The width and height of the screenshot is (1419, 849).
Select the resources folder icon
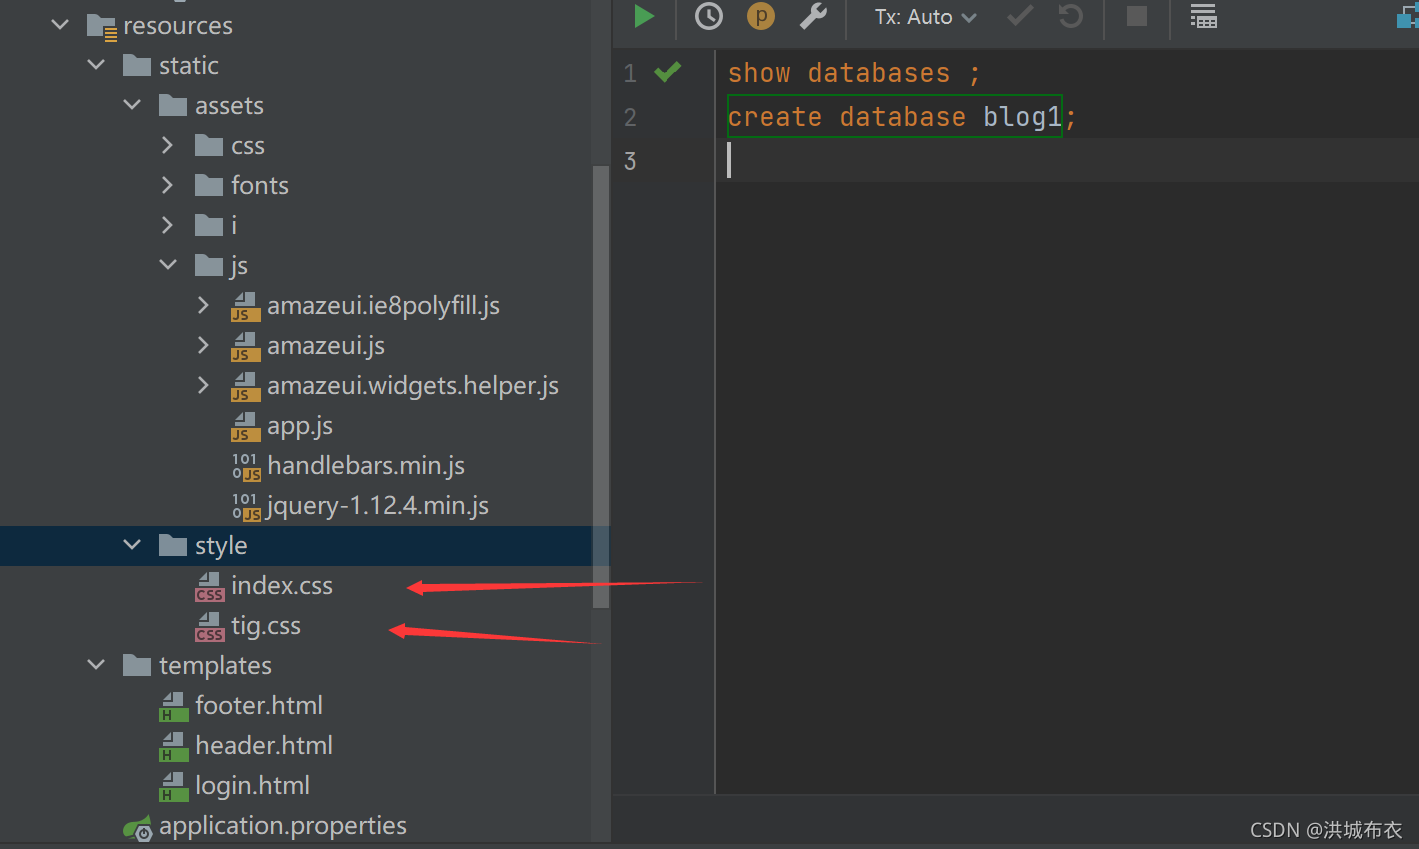point(102,26)
